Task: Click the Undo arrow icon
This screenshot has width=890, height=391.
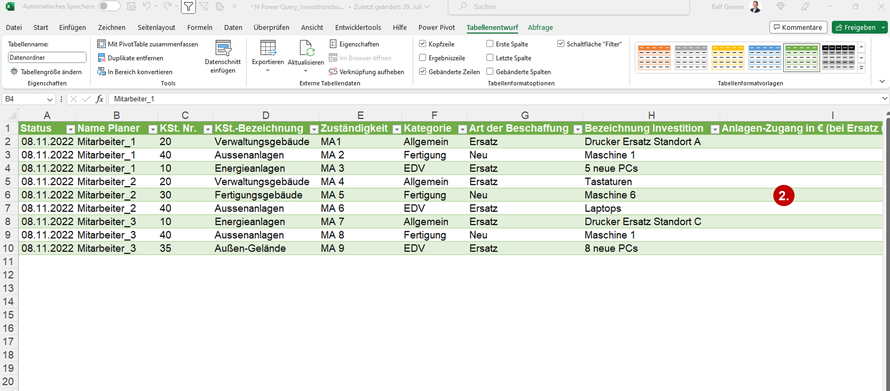Action: pos(146,6)
